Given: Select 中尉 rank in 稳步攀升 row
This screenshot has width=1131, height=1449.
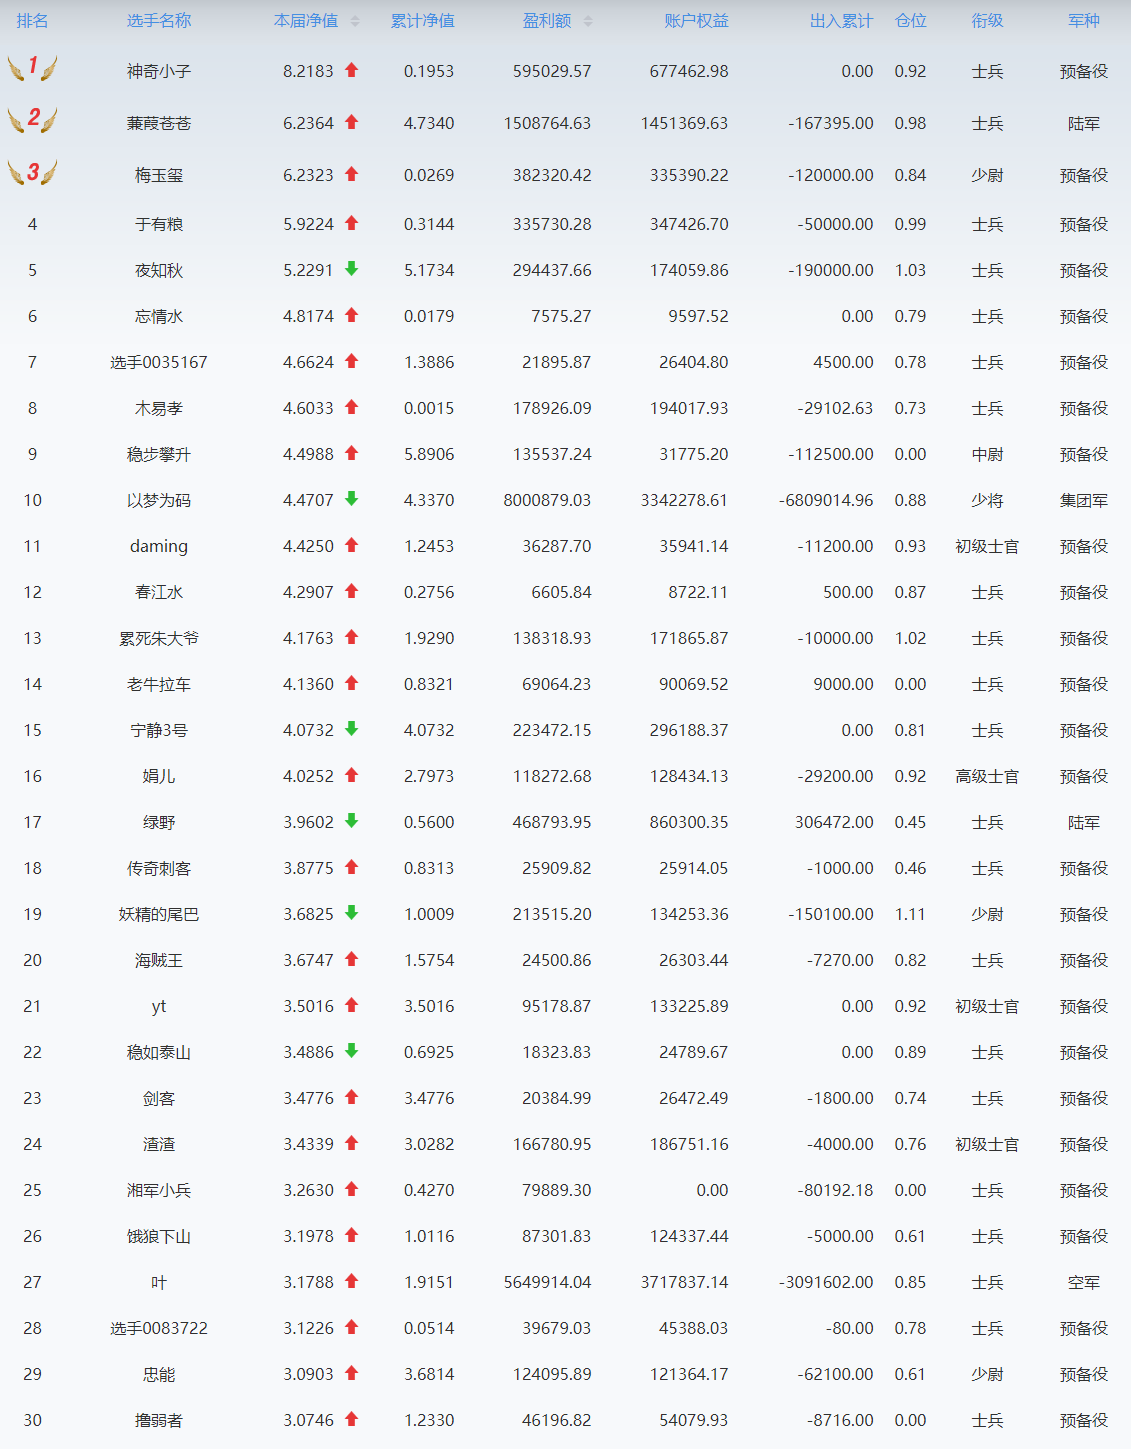Looking at the screenshot, I should point(987,455).
